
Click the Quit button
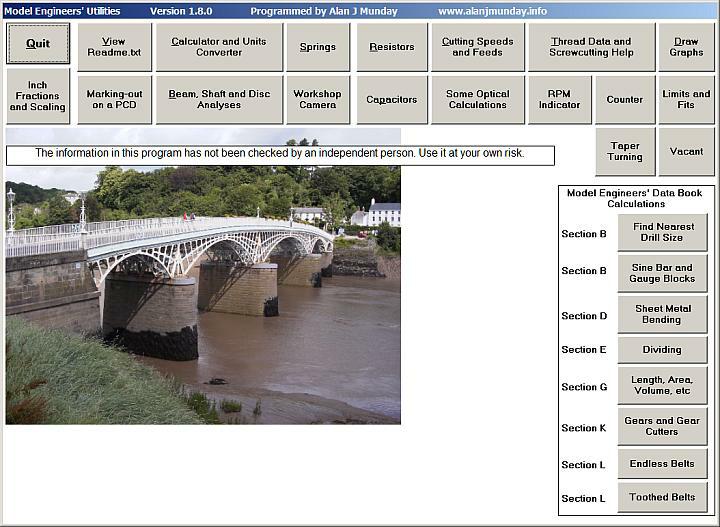point(38,44)
